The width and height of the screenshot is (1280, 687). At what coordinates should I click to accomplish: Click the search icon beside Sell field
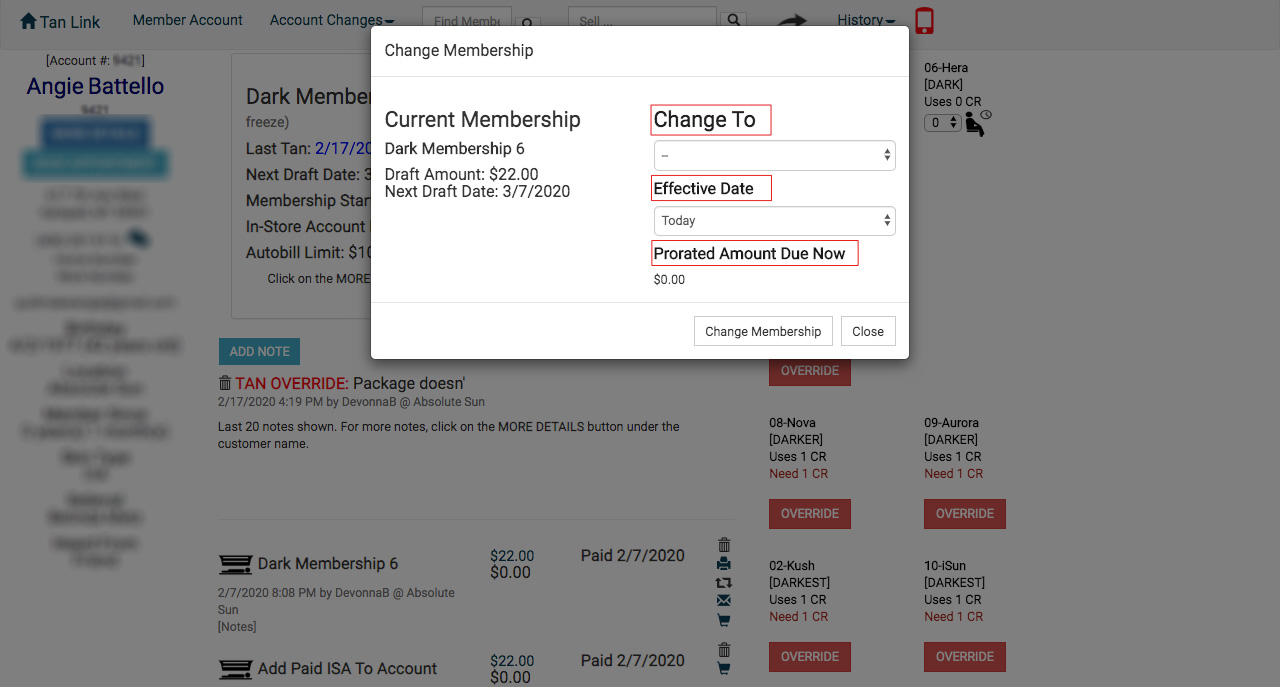pyautogui.click(x=735, y=21)
